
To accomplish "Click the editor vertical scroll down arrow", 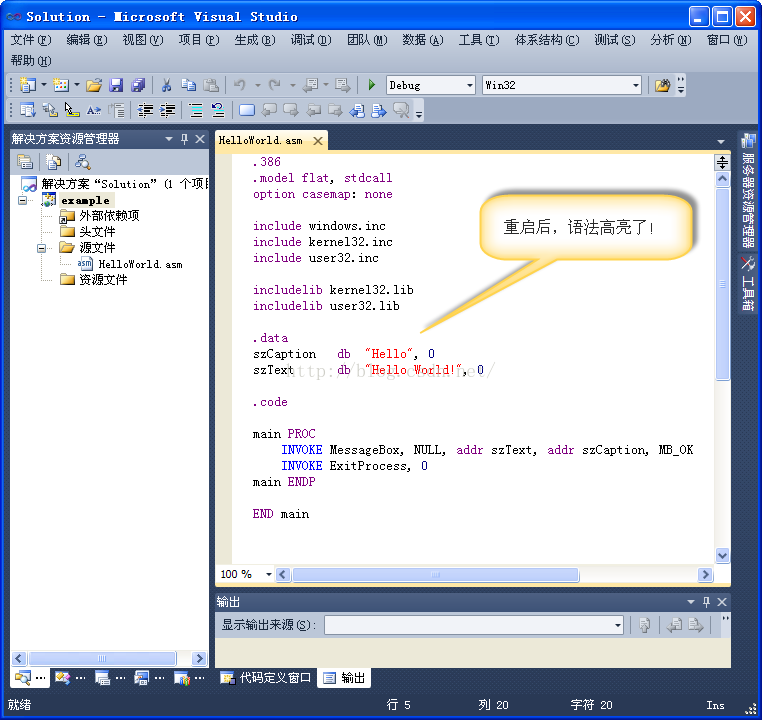I will tap(722, 555).
